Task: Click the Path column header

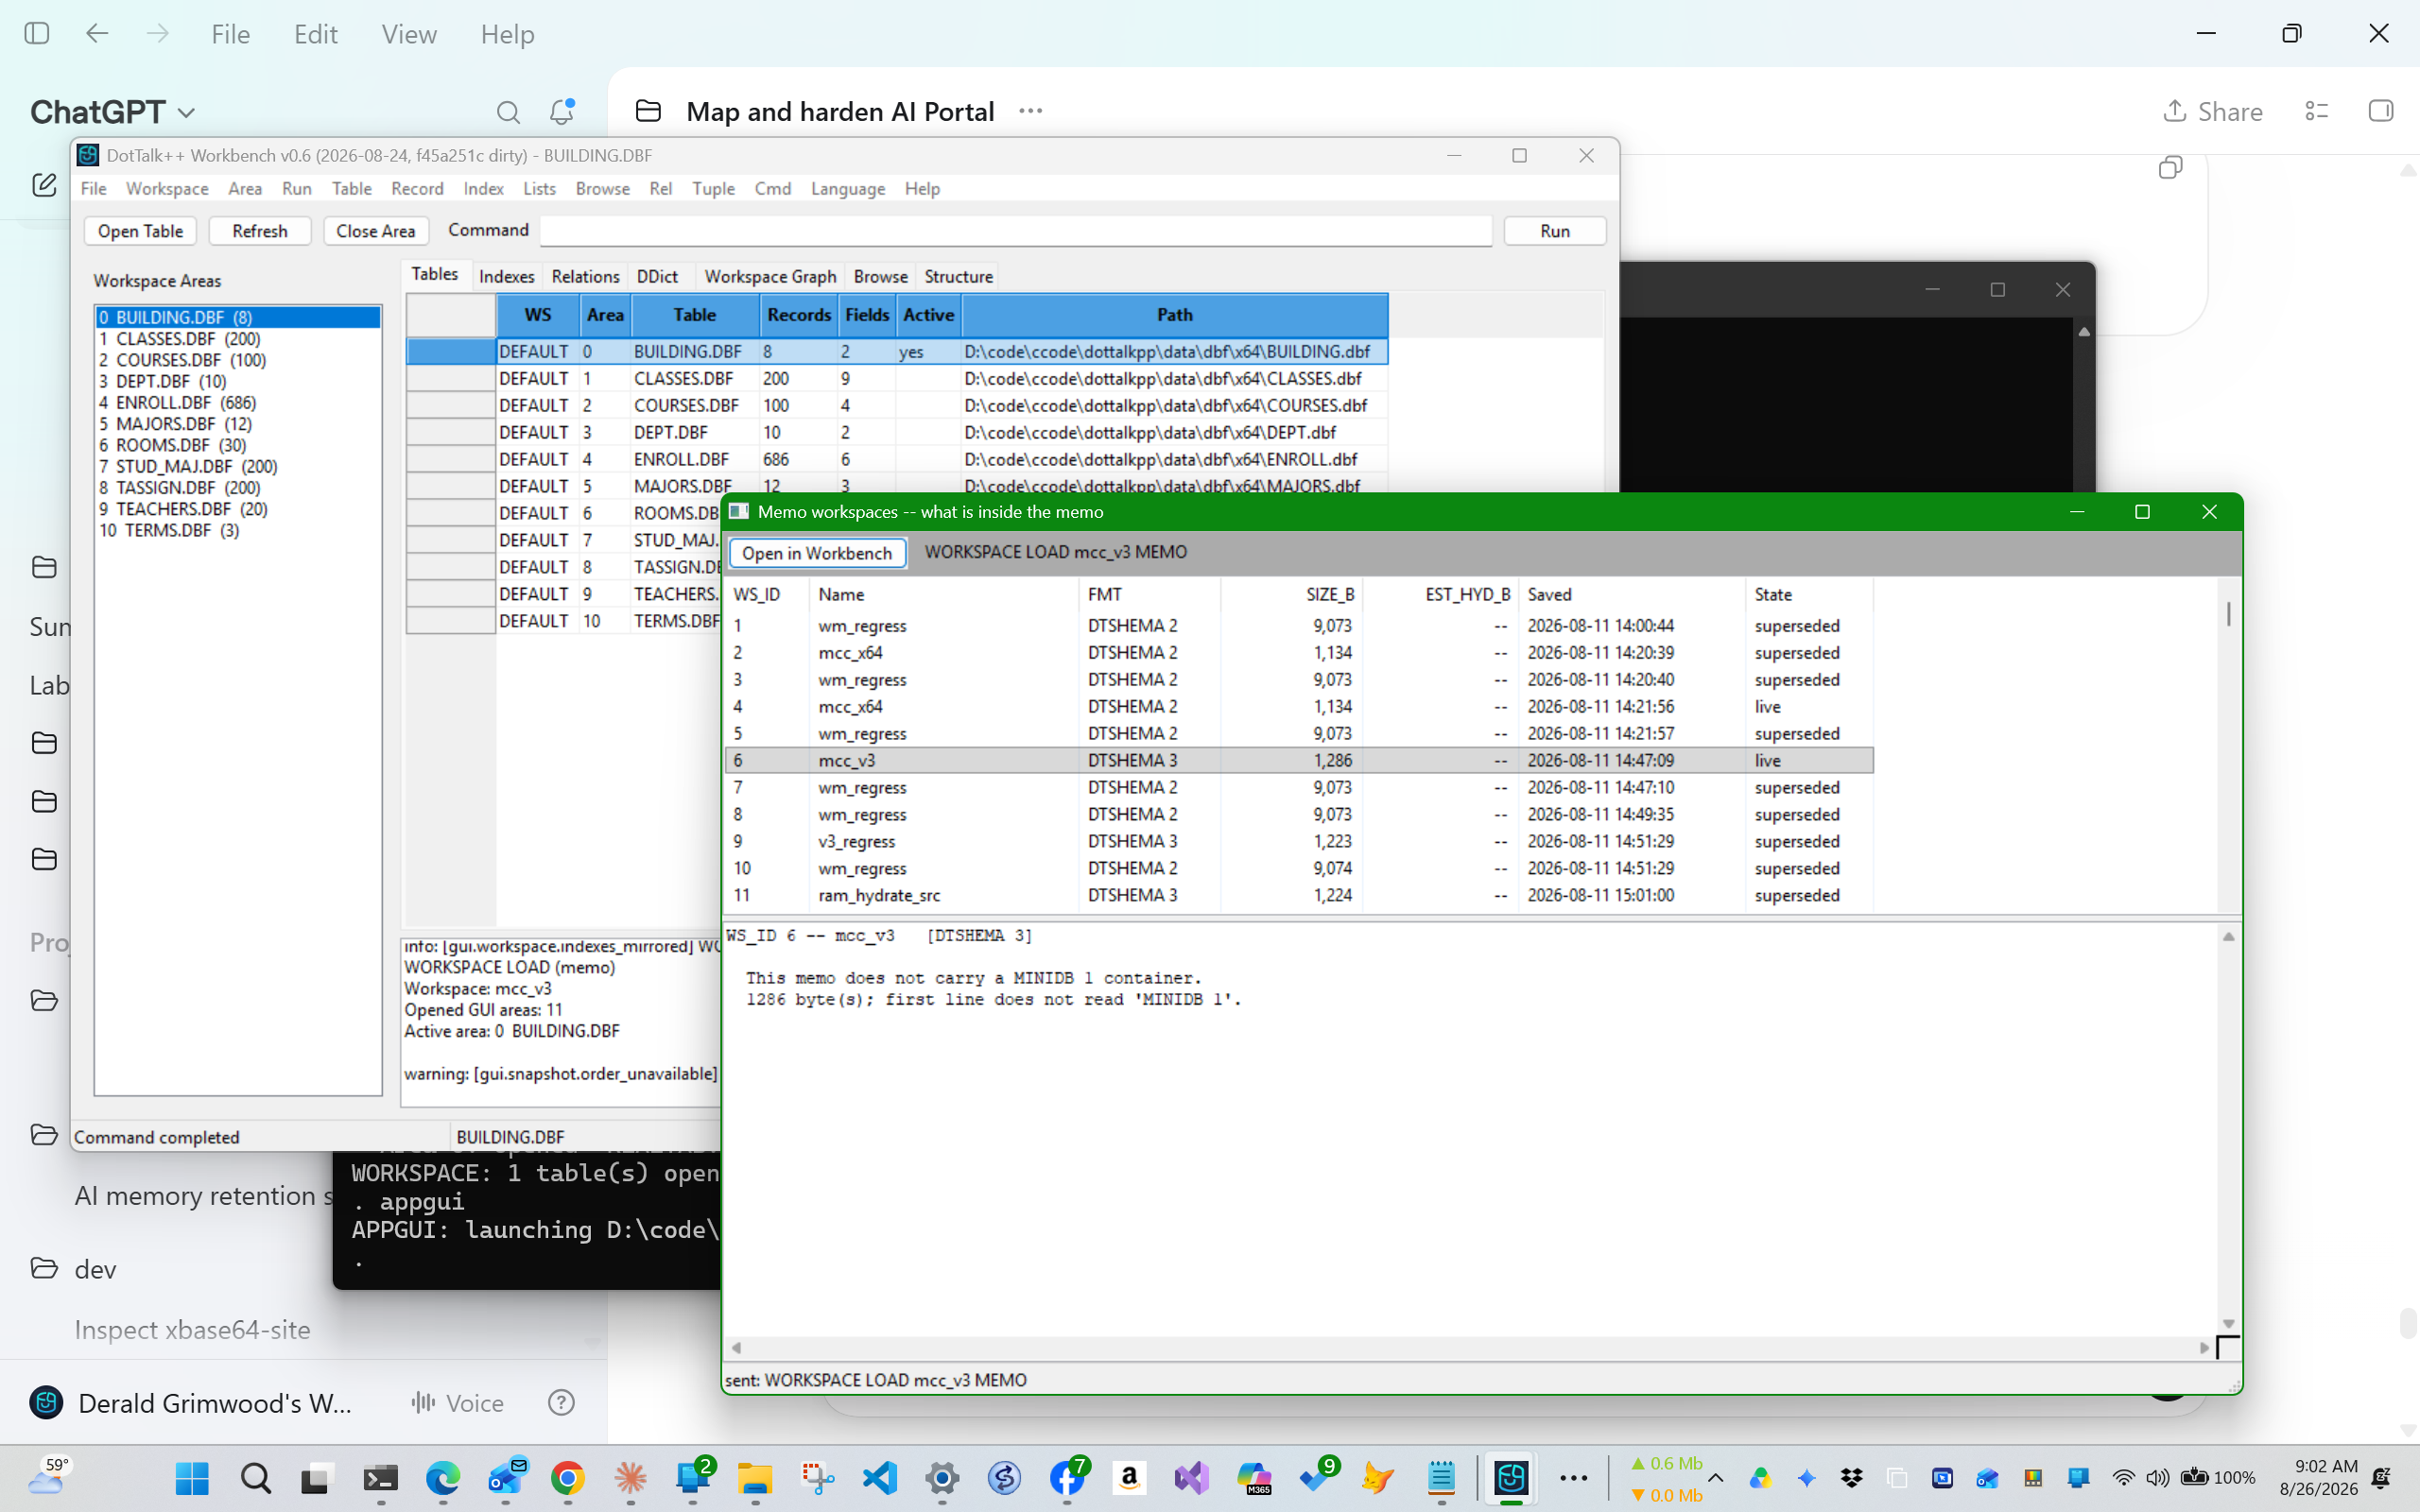Action: [x=1175, y=315]
